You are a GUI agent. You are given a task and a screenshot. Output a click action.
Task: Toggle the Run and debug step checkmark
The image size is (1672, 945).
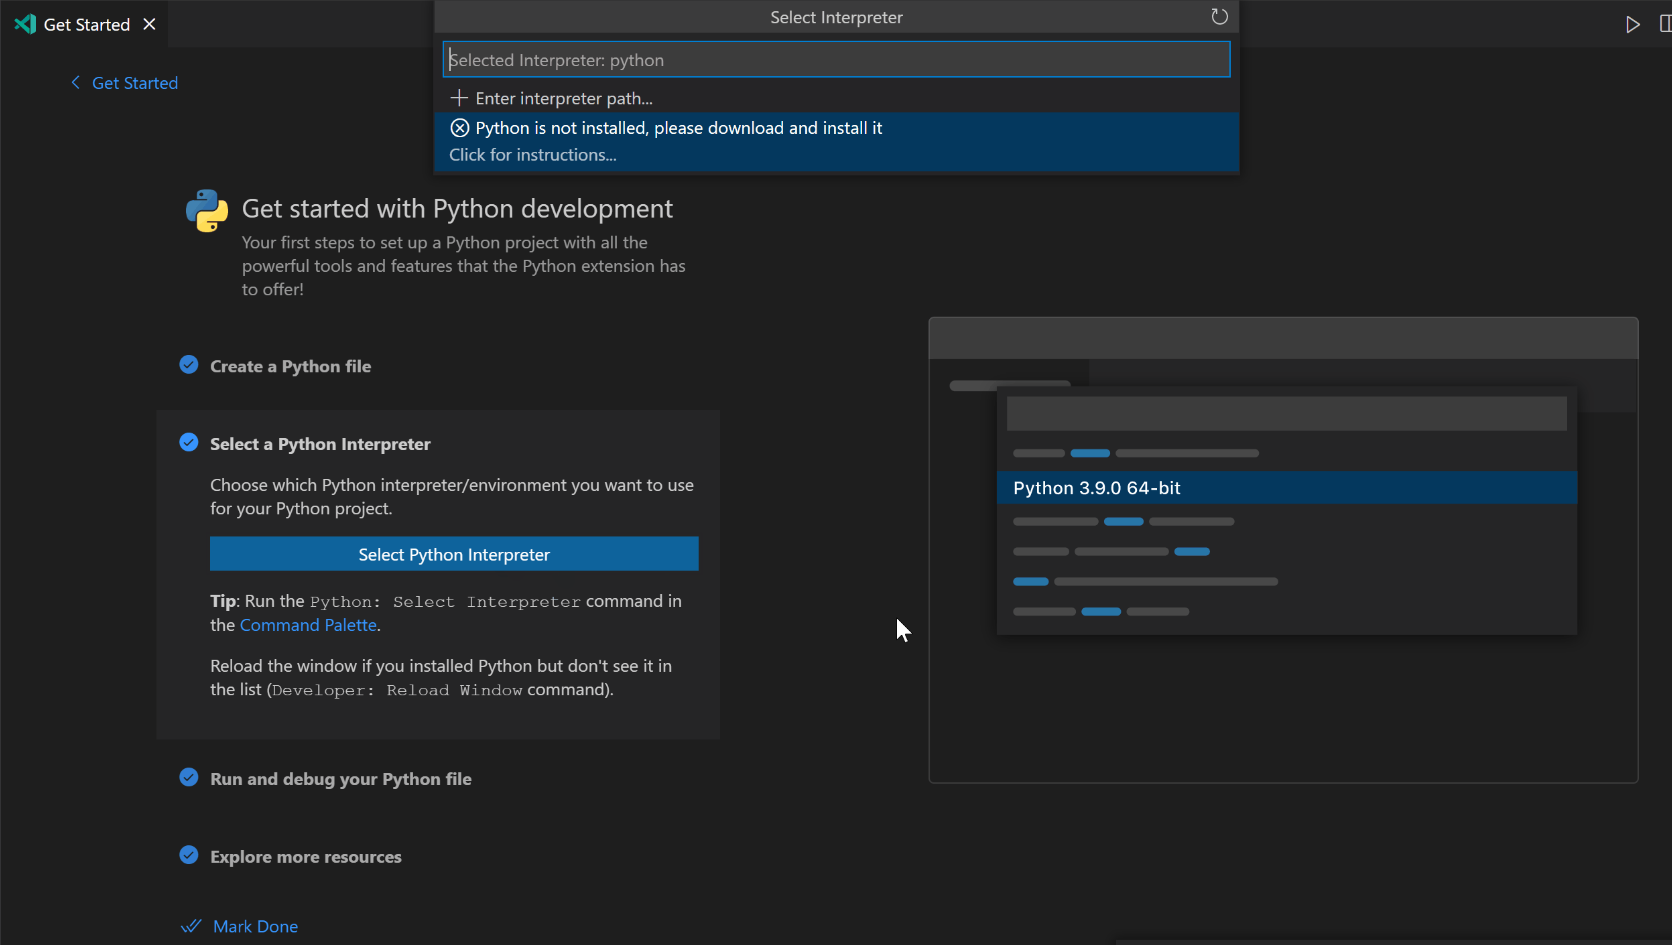pos(188,777)
